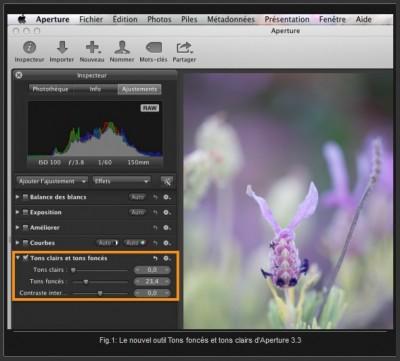Open Balance des blancs gear menu
400x361 pixels.
167,197
